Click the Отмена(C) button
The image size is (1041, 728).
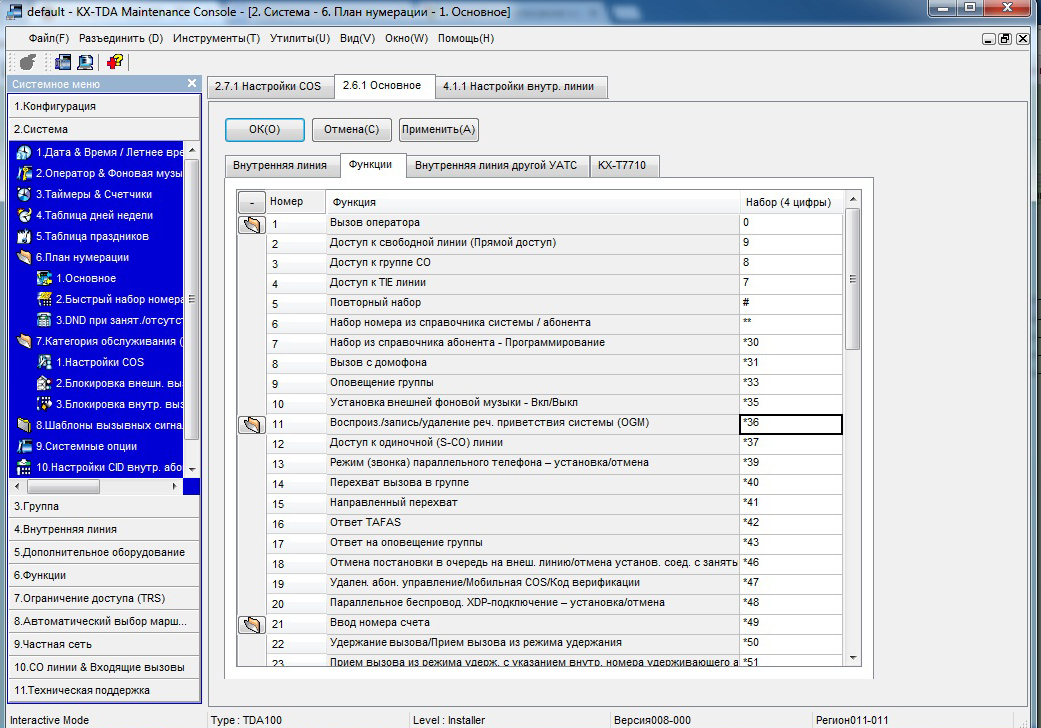(351, 129)
